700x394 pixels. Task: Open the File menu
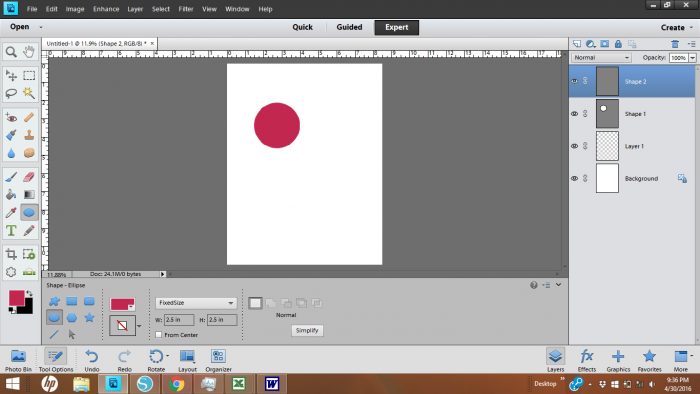(32, 9)
